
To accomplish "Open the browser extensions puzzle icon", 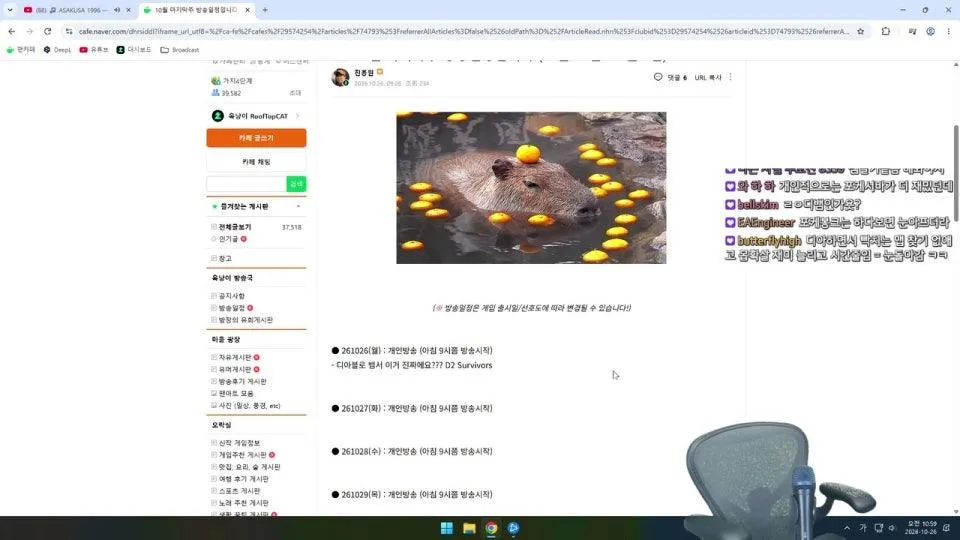I will (886, 31).
